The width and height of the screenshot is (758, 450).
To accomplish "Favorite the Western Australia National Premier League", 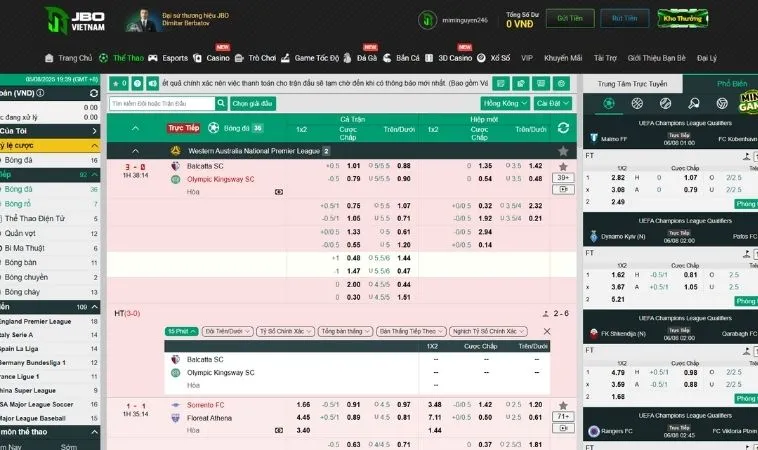I will point(563,151).
